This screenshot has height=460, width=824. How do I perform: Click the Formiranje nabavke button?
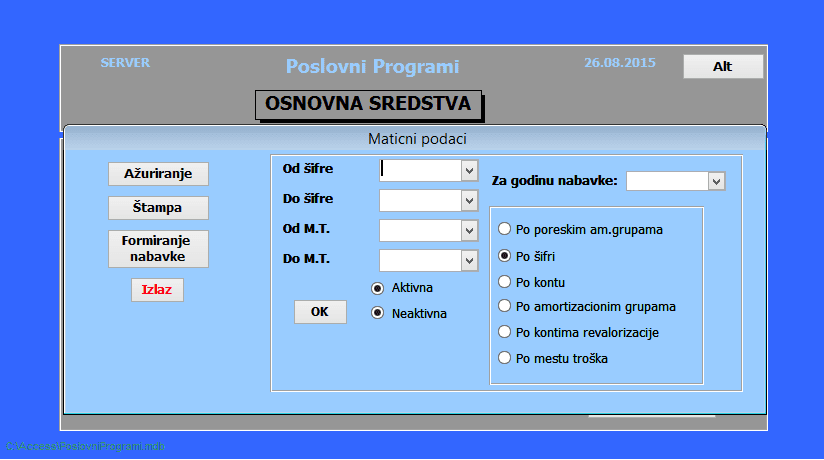click(x=158, y=249)
